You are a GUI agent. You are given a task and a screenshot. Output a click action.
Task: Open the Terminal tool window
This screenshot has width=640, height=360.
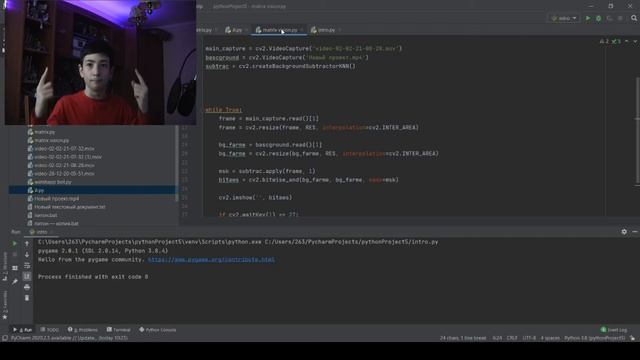[x=119, y=330]
